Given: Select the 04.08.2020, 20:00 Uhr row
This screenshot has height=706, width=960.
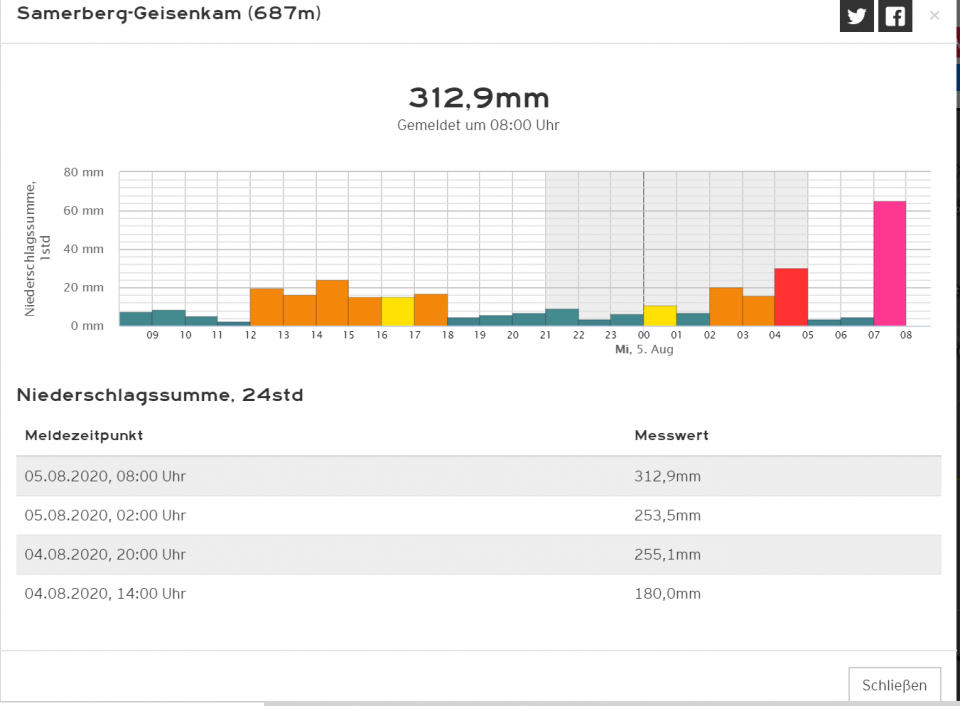Looking at the screenshot, I should point(478,555).
